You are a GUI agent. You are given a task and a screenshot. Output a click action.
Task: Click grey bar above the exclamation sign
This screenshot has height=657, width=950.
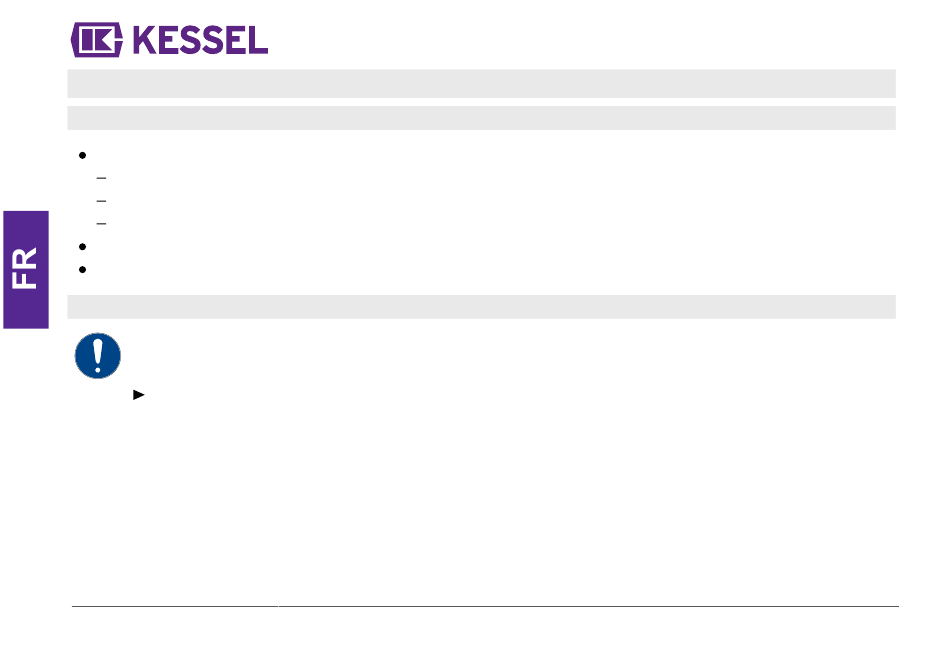tap(481, 307)
